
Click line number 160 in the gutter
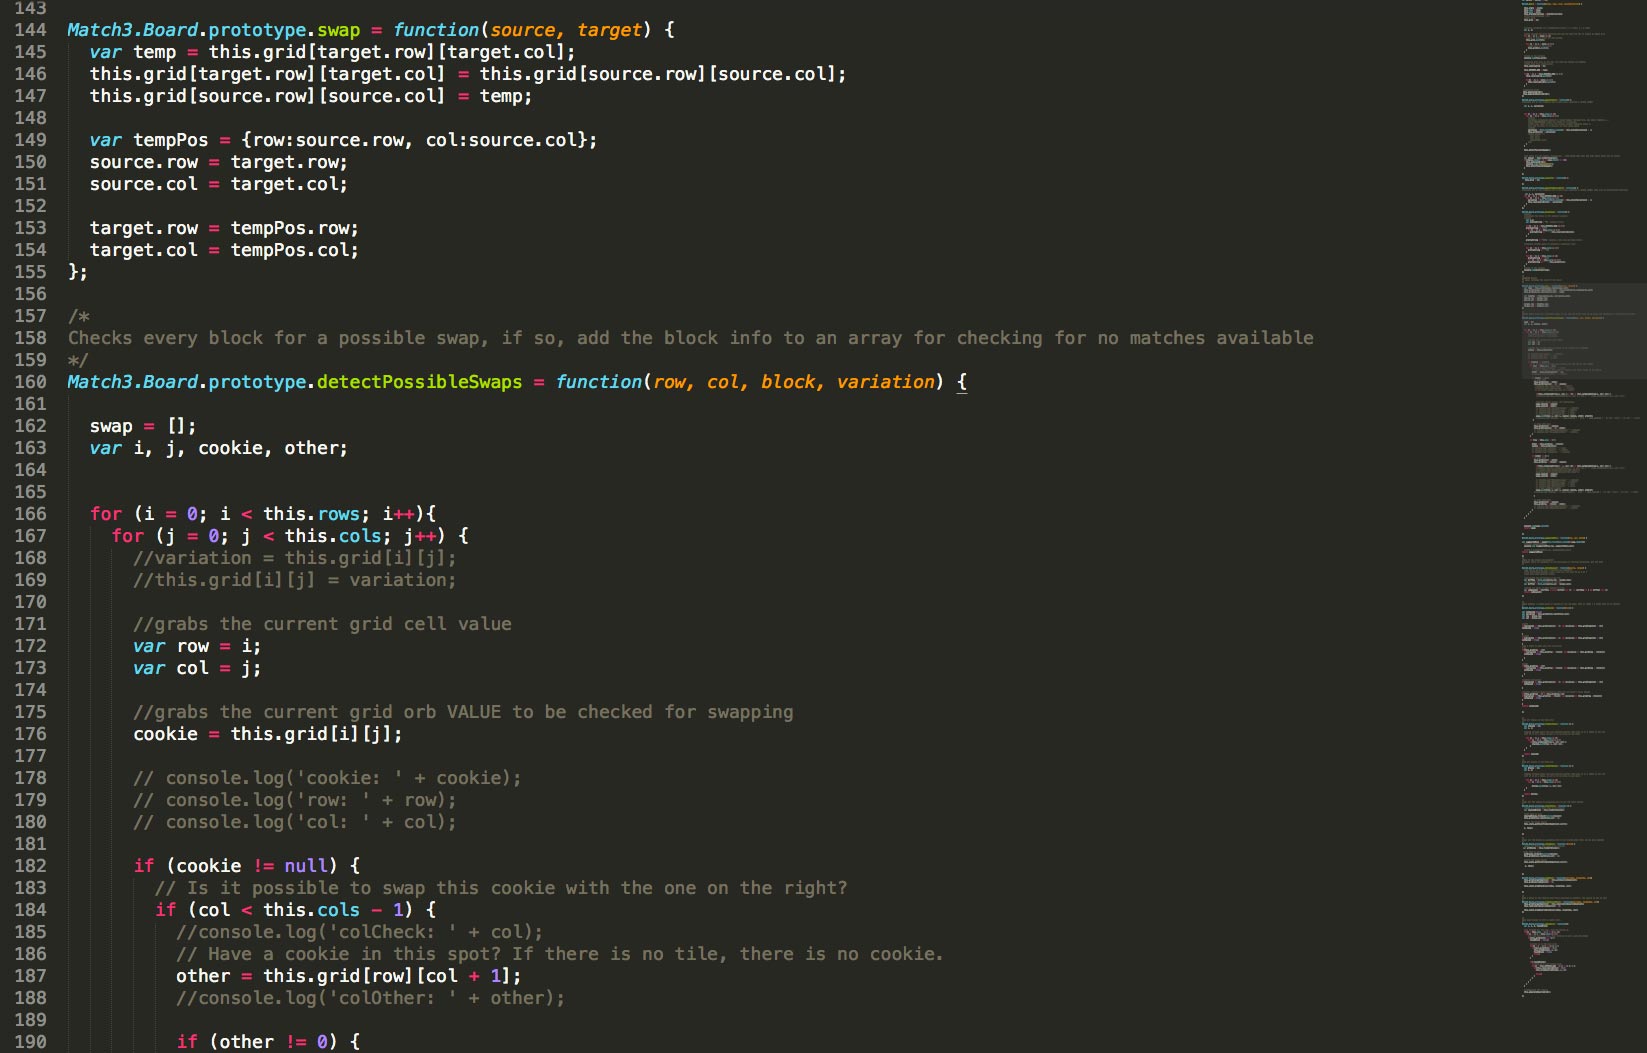pos(30,382)
